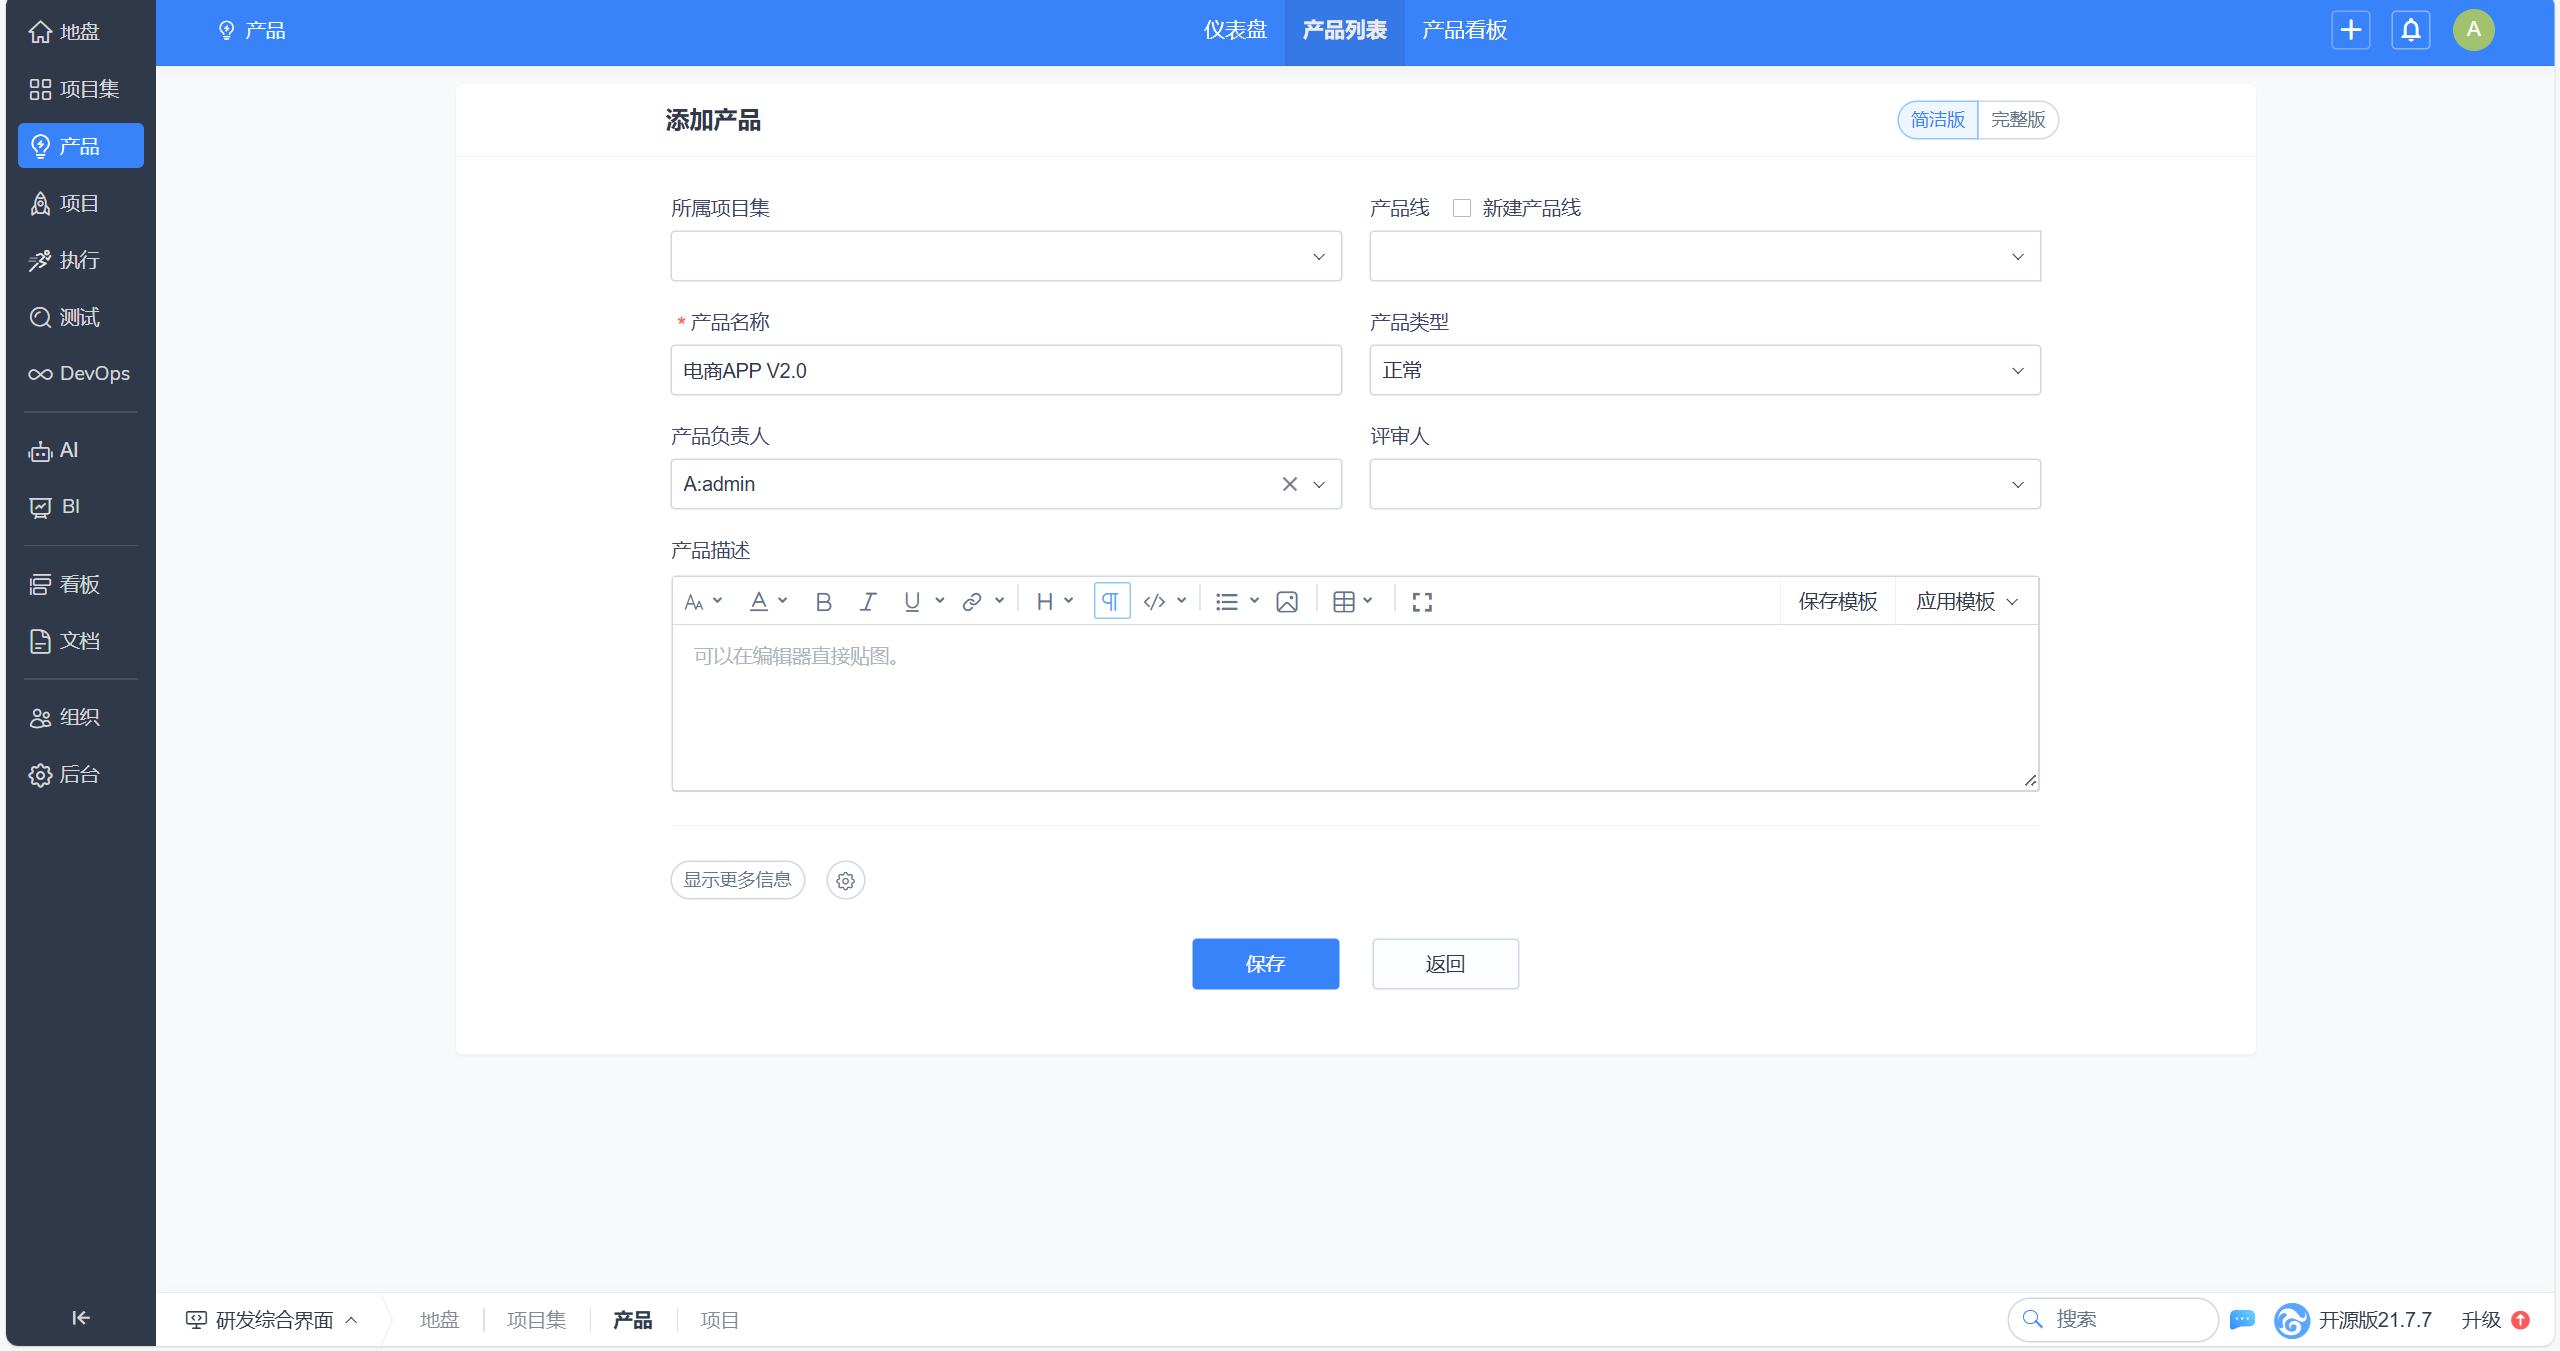Click the bold formatting icon
Image resolution: width=2560 pixels, height=1351 pixels.
click(823, 602)
